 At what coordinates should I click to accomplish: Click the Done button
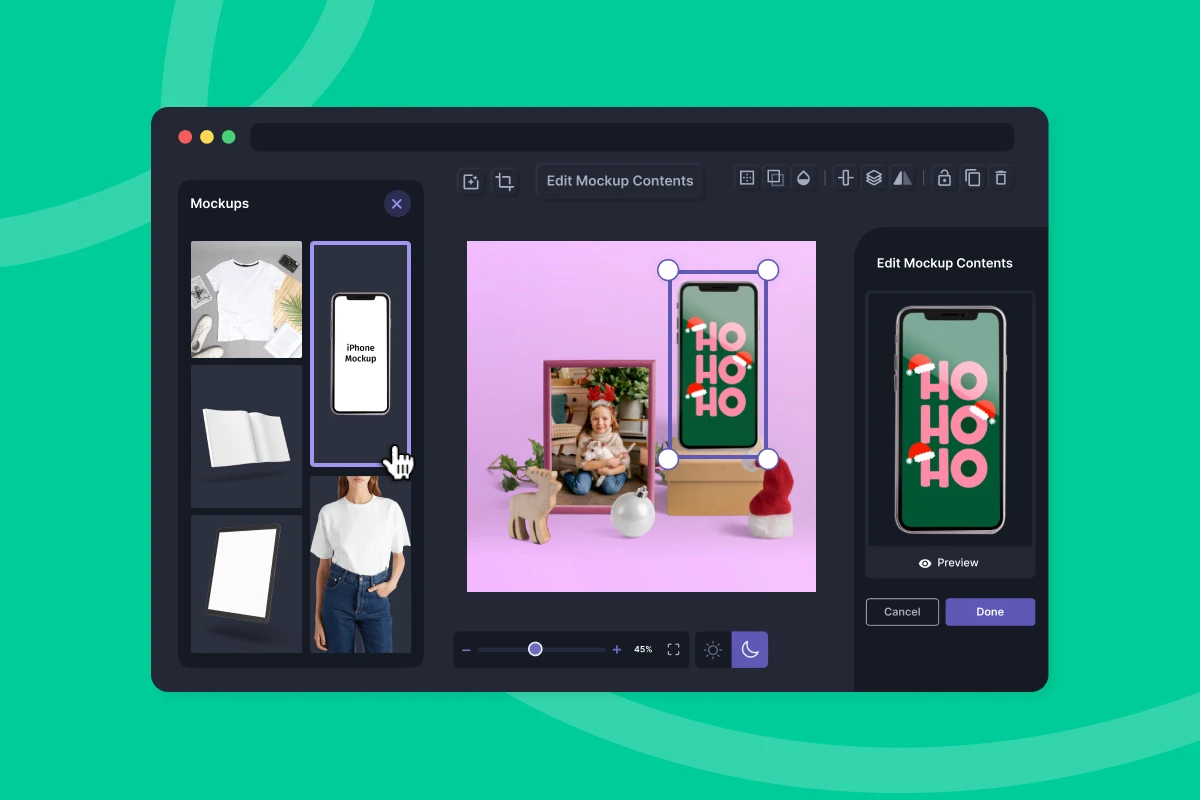[990, 612]
